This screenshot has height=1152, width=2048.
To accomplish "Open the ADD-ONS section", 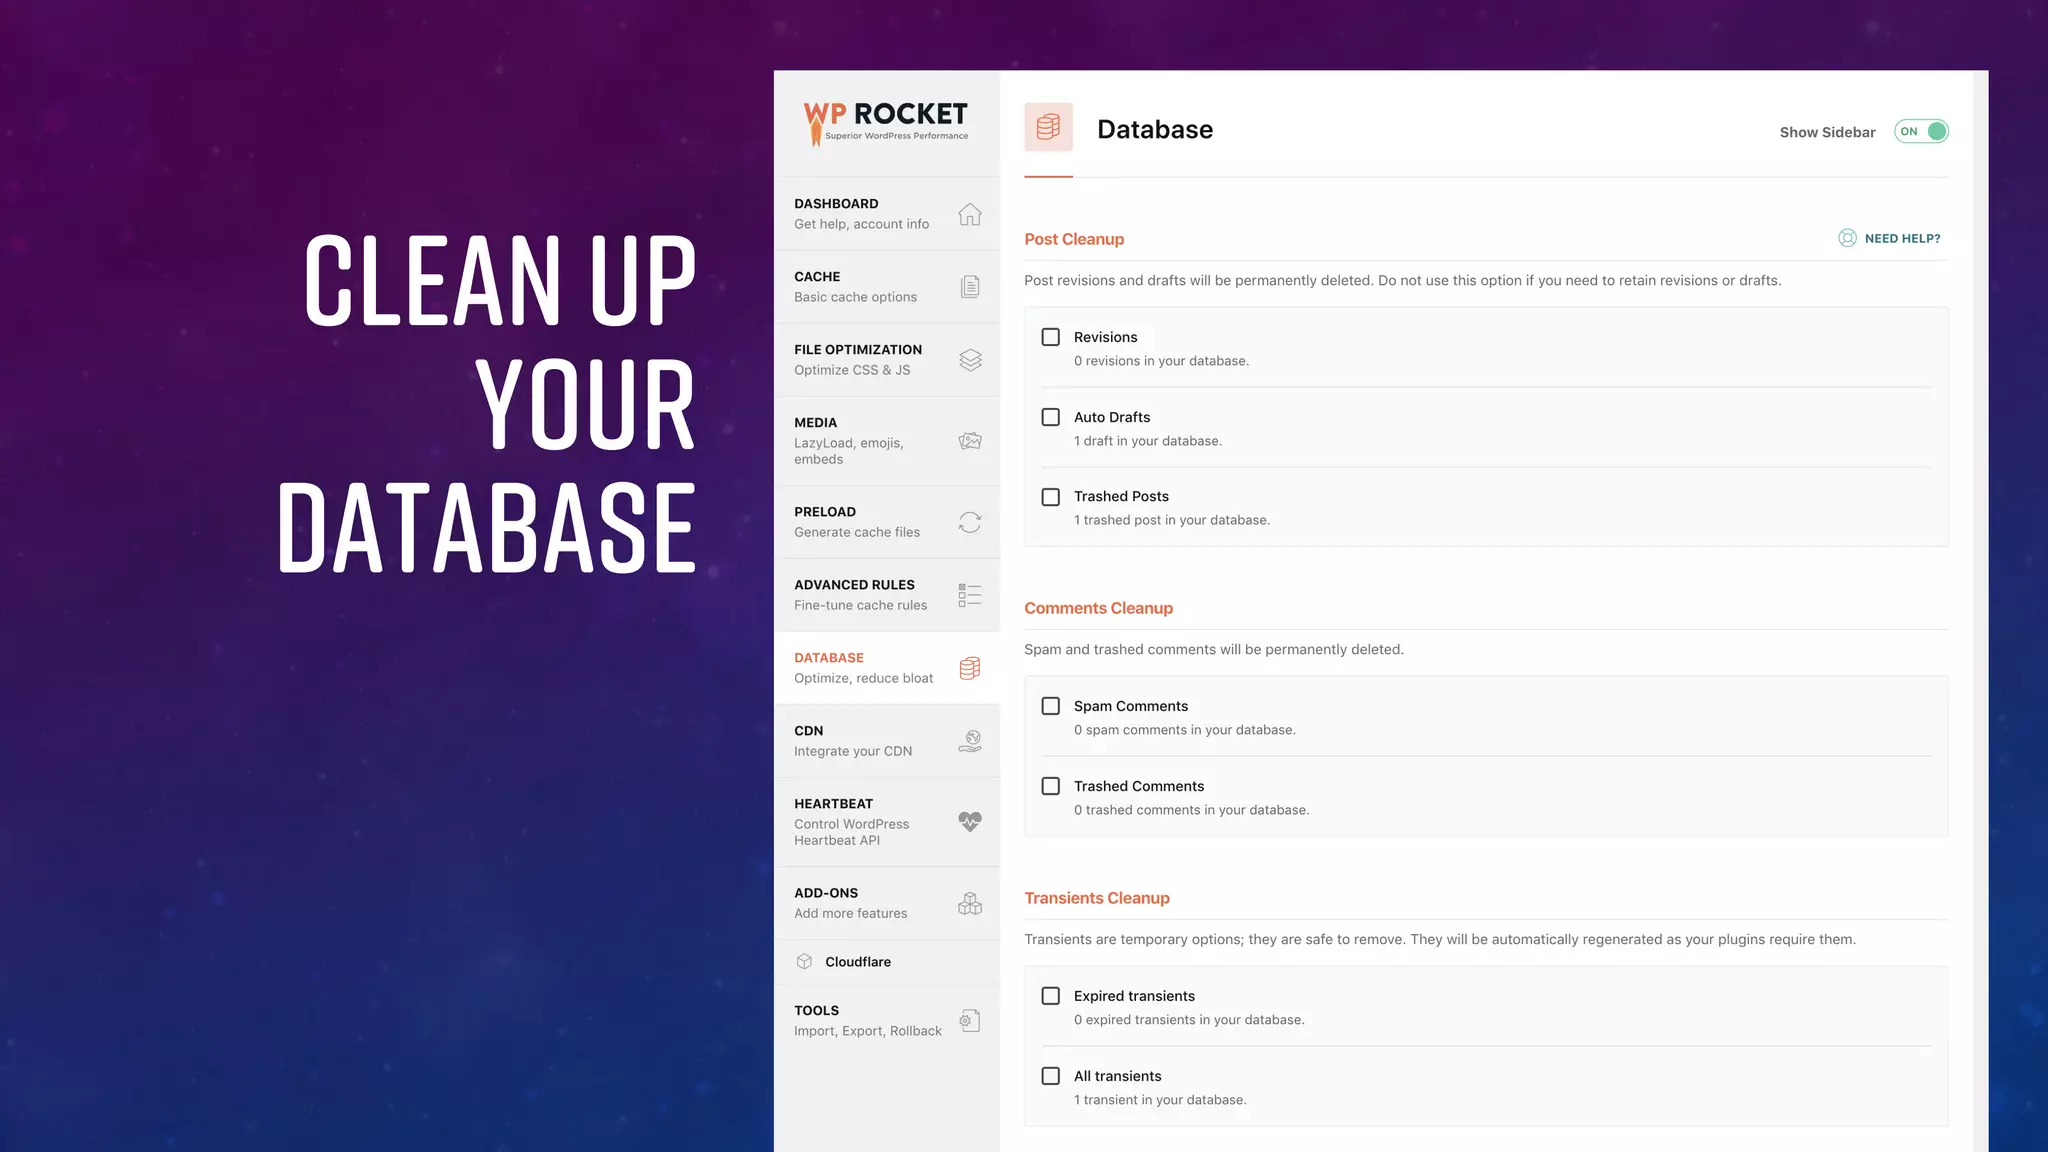I will (887, 903).
